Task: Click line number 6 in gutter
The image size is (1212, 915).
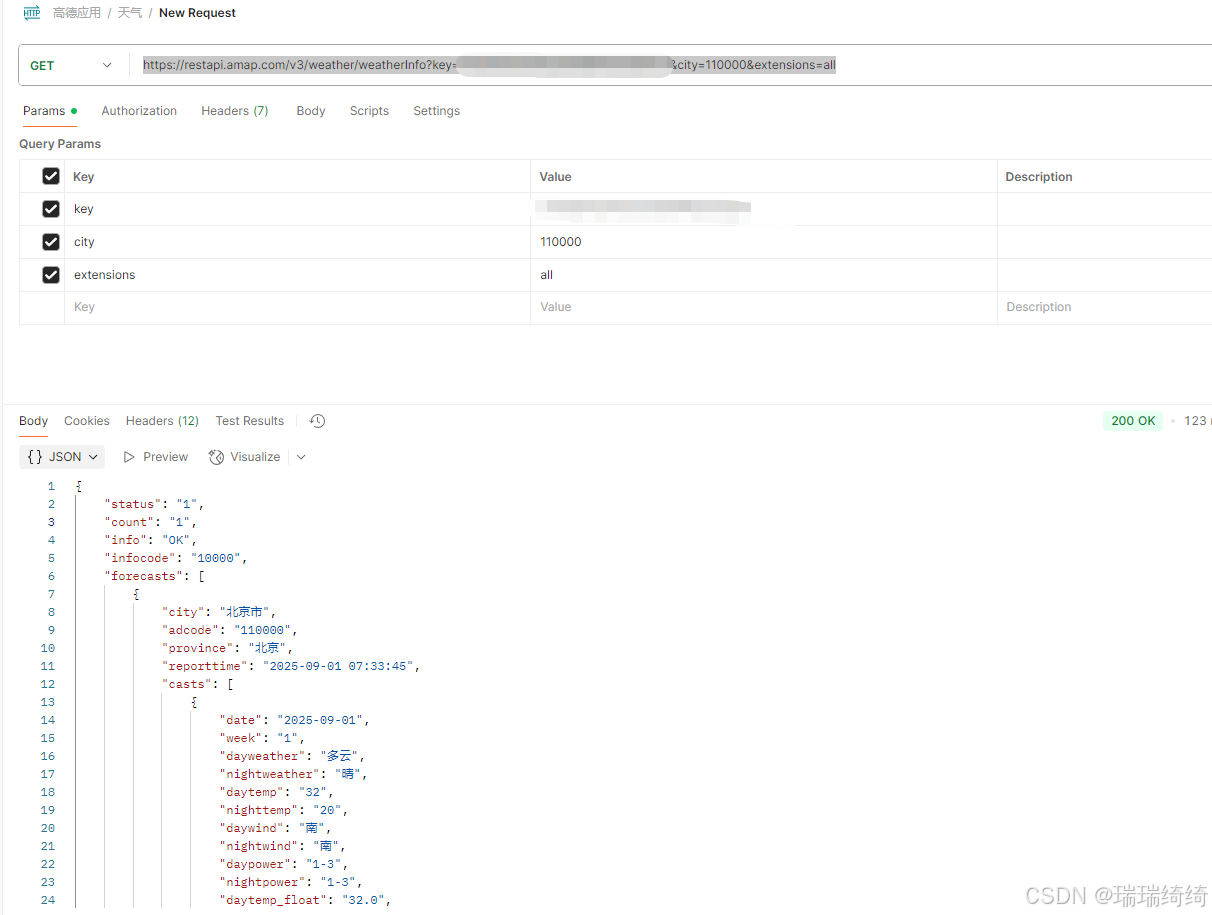Action: click(x=51, y=576)
